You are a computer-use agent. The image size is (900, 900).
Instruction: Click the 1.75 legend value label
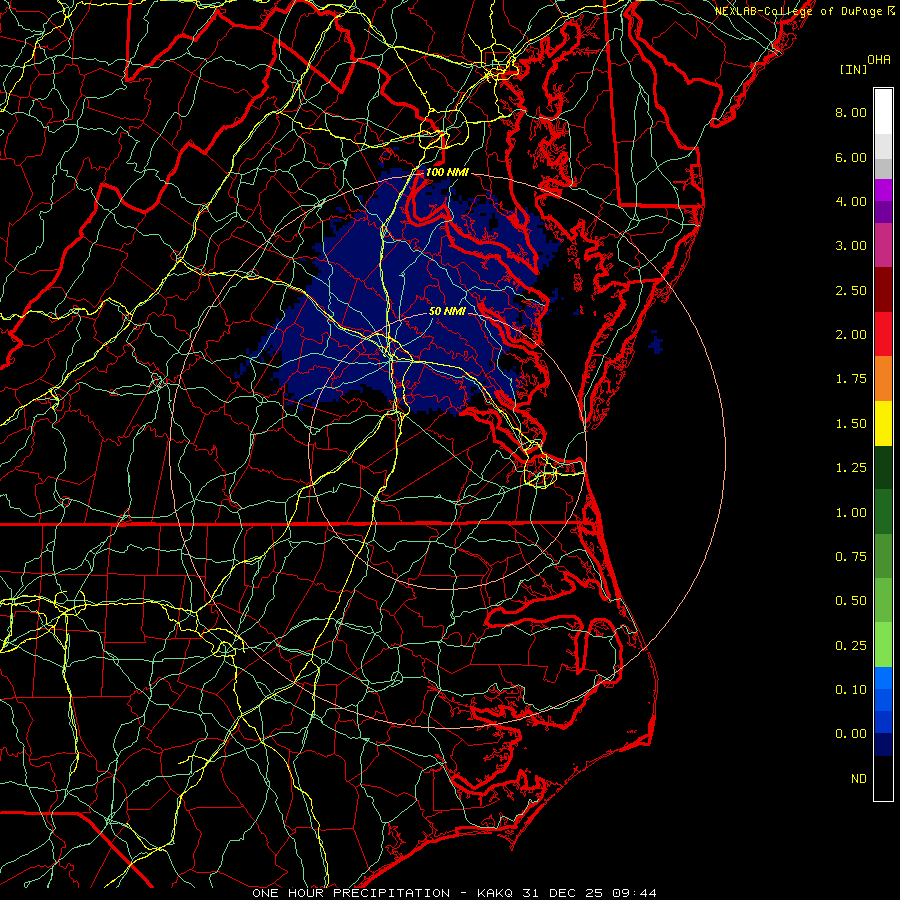pyautogui.click(x=851, y=379)
